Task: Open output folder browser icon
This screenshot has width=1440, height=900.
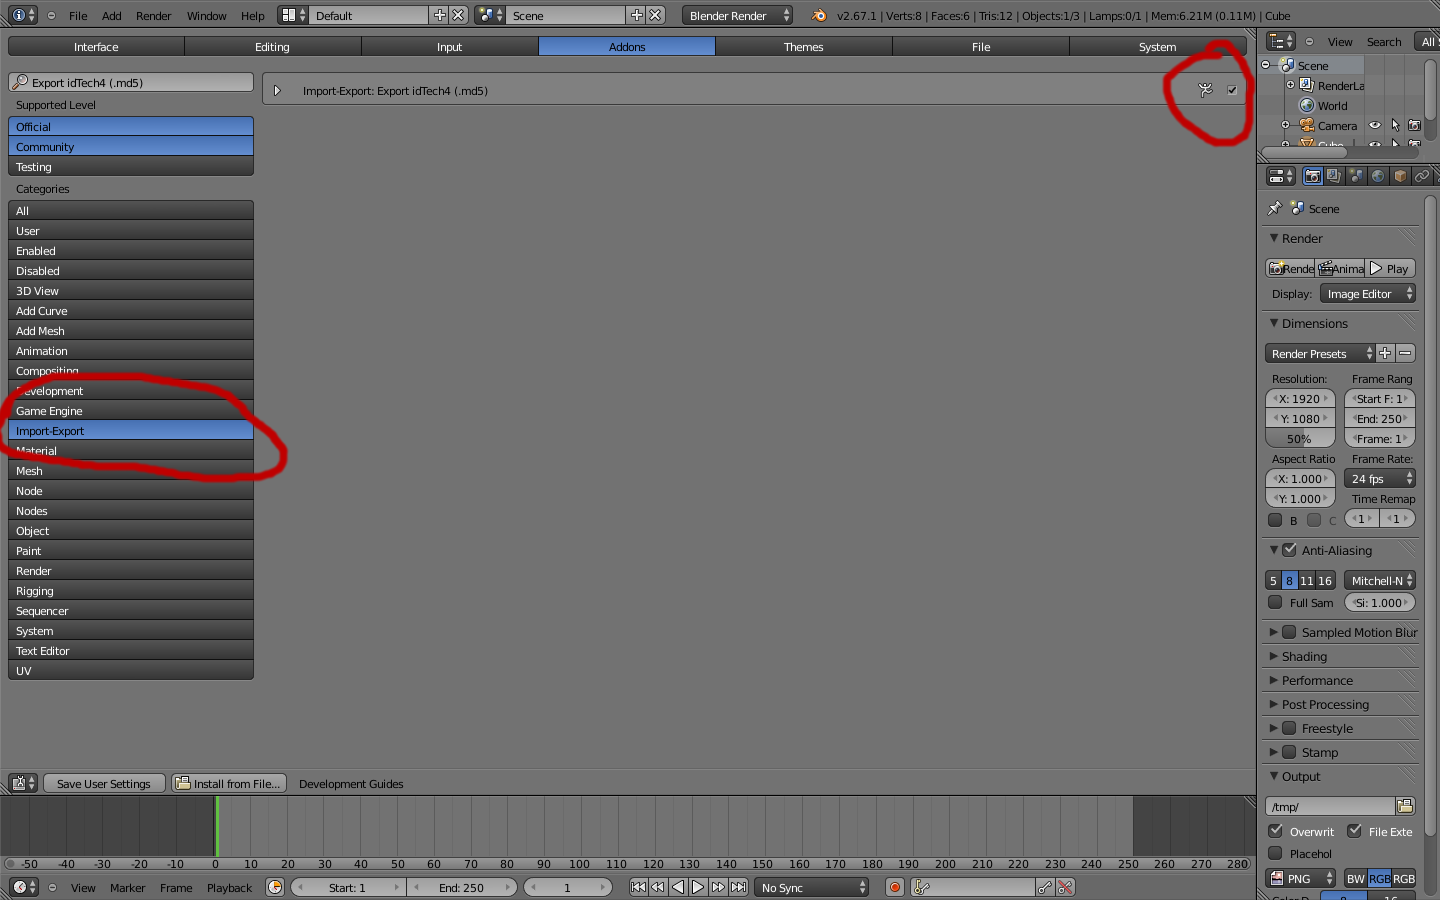Action: click(x=1405, y=806)
